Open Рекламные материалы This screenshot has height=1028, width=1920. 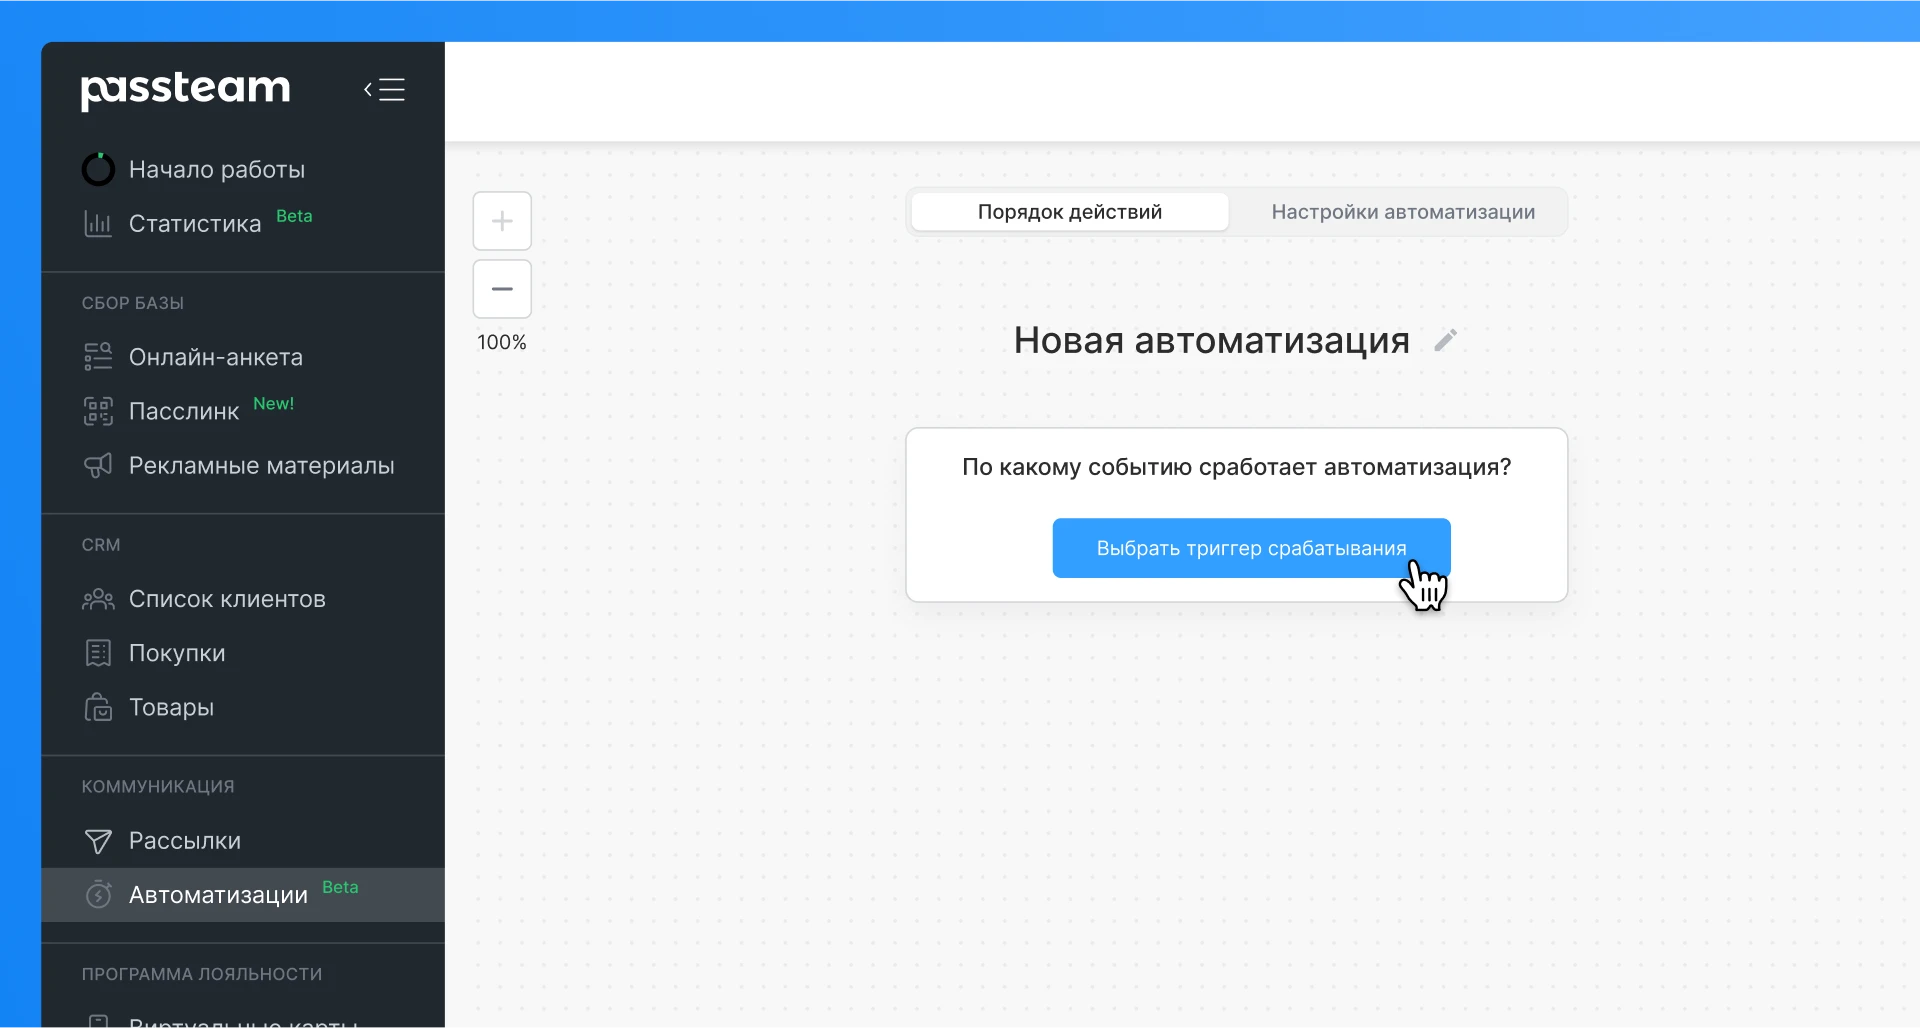click(x=261, y=465)
